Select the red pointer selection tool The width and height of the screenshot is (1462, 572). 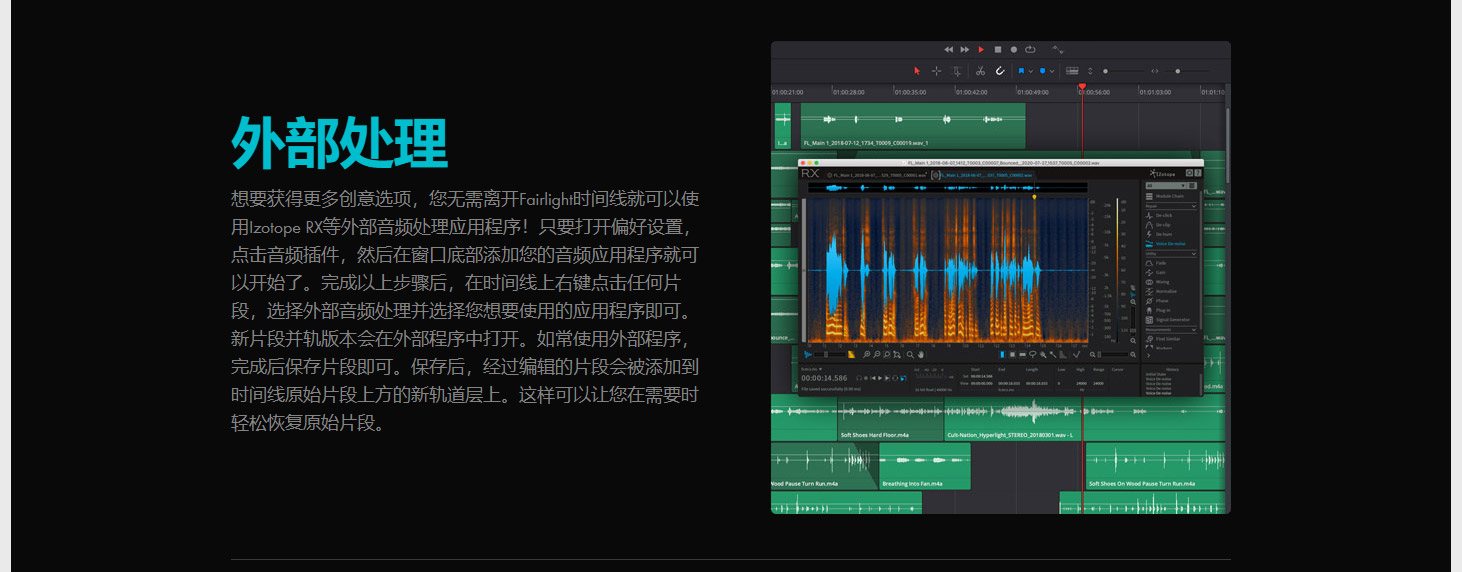(916, 71)
